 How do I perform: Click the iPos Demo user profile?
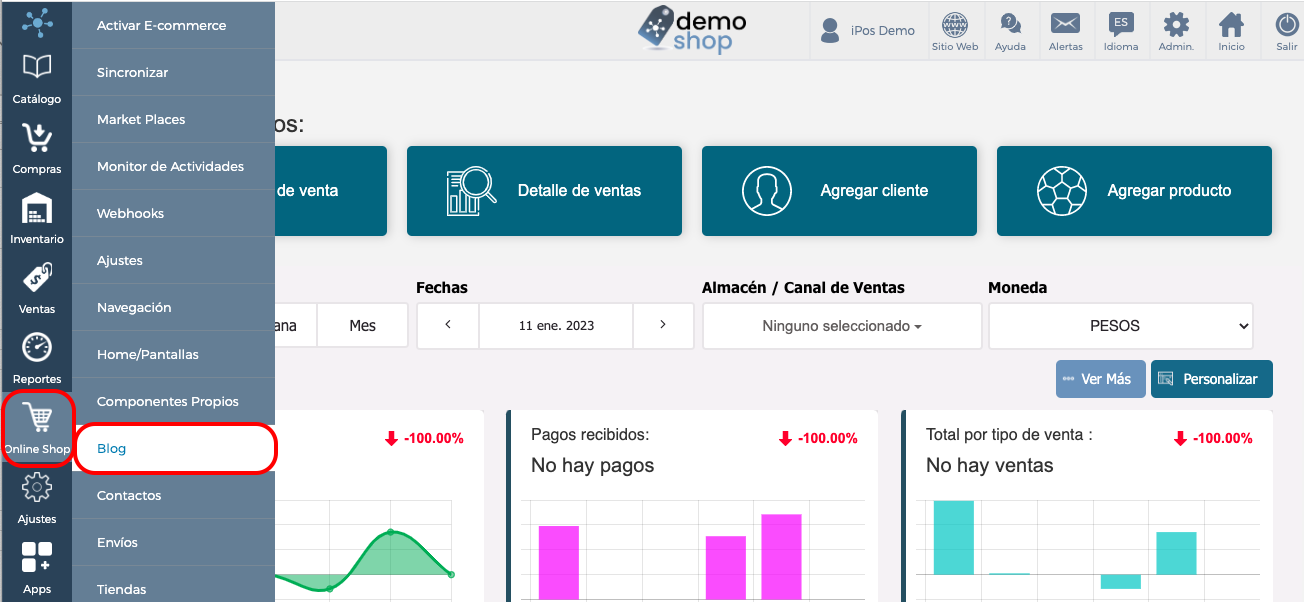click(867, 31)
